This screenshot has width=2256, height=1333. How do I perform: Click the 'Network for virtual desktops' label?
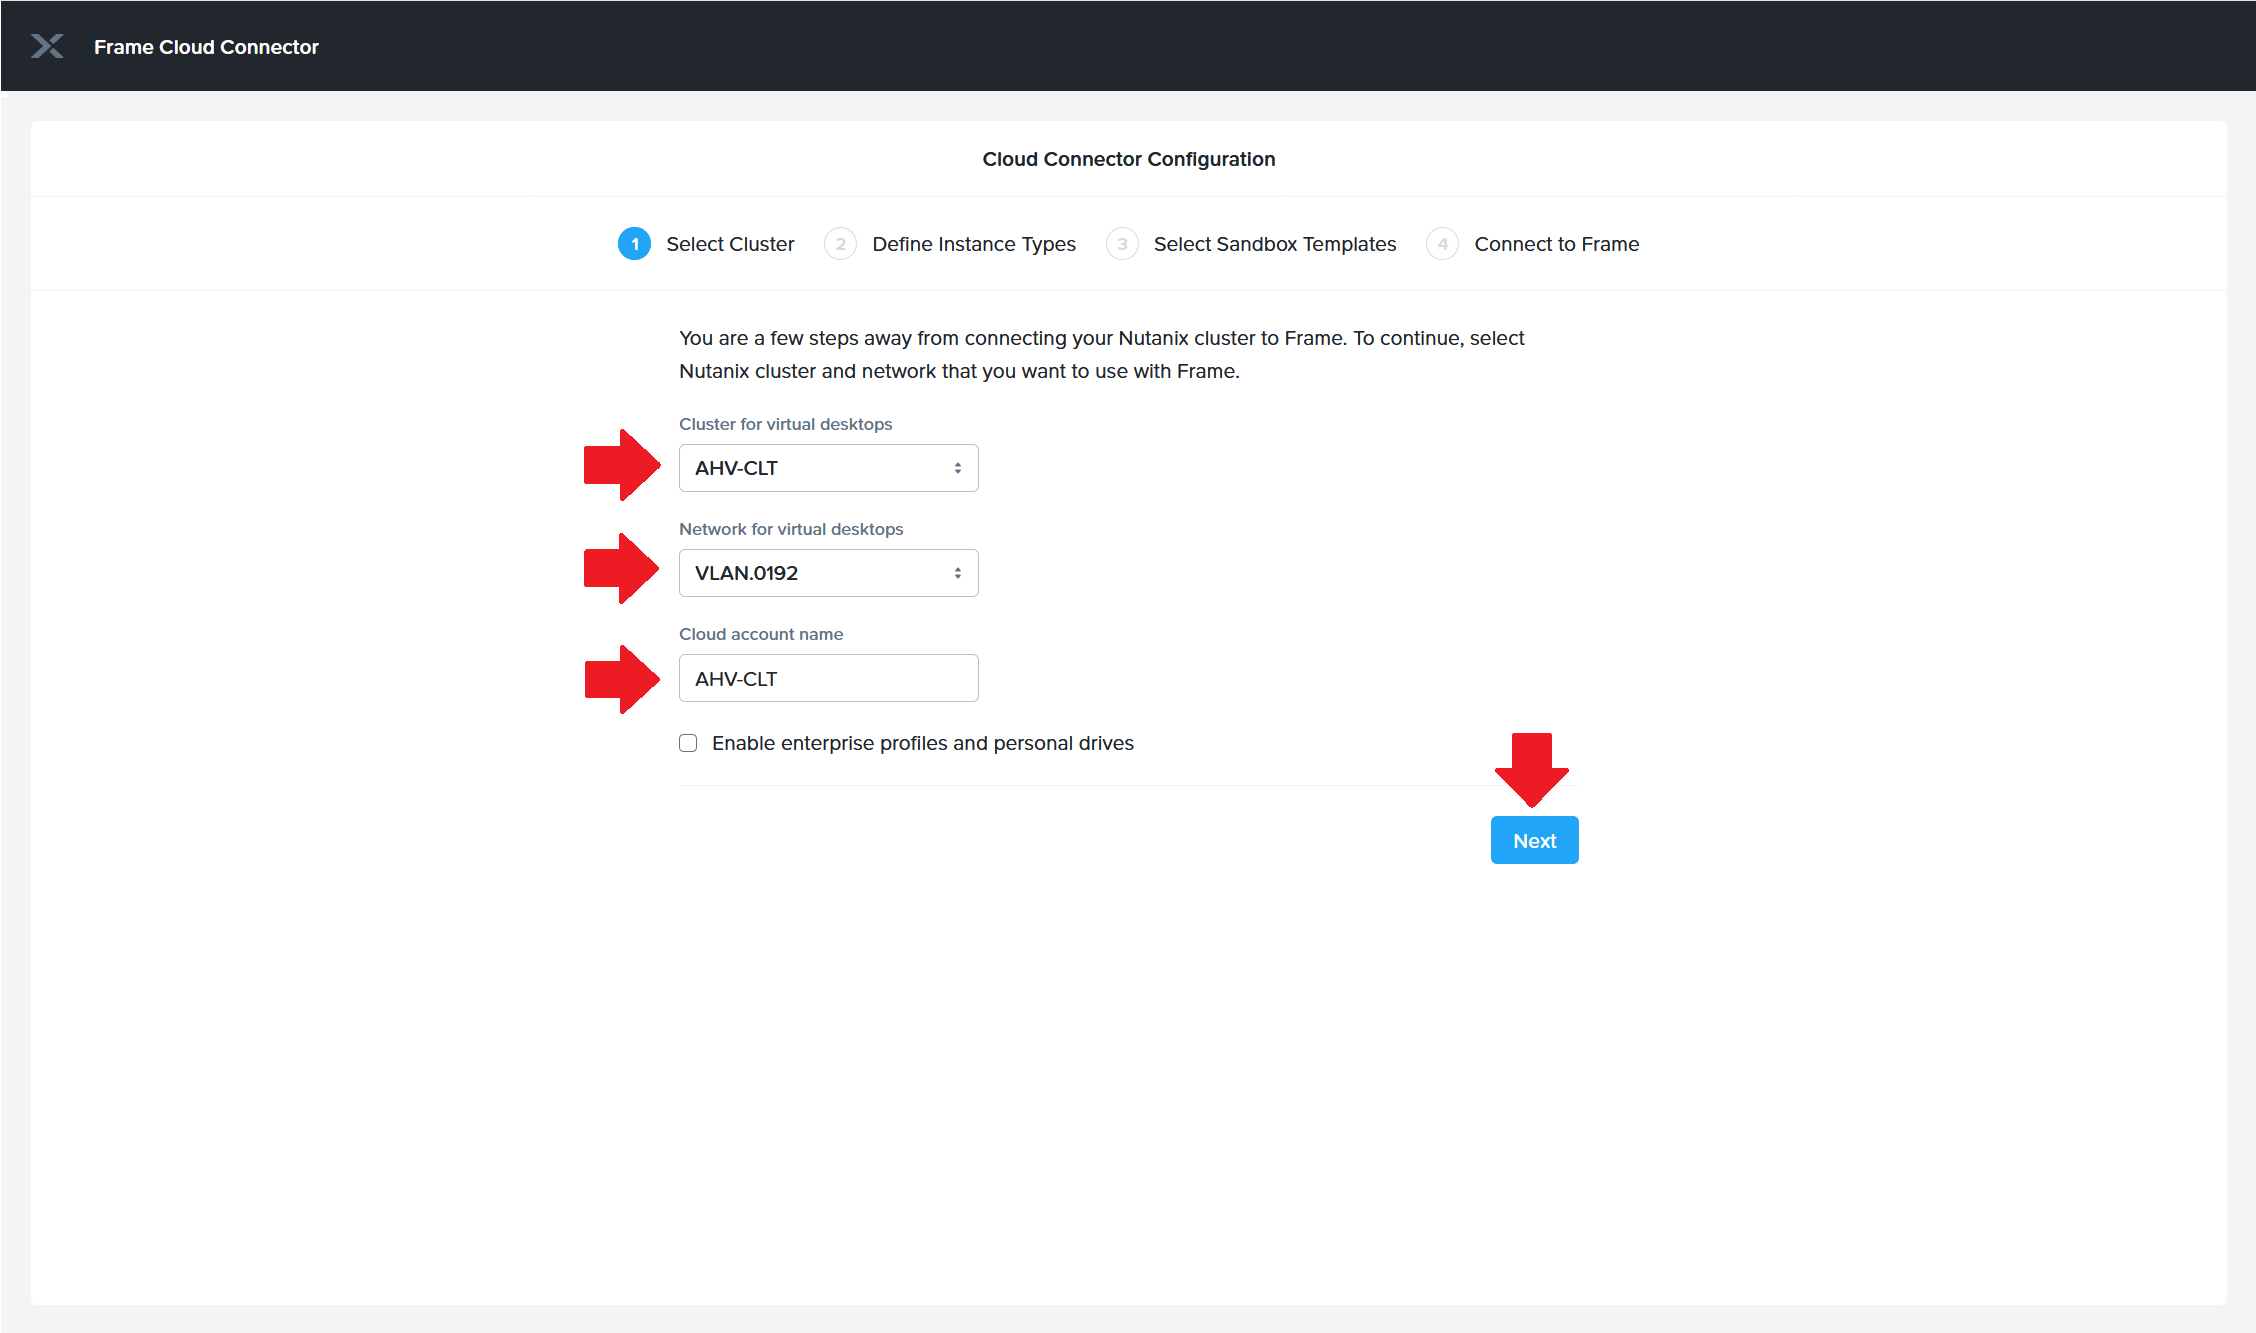791,529
